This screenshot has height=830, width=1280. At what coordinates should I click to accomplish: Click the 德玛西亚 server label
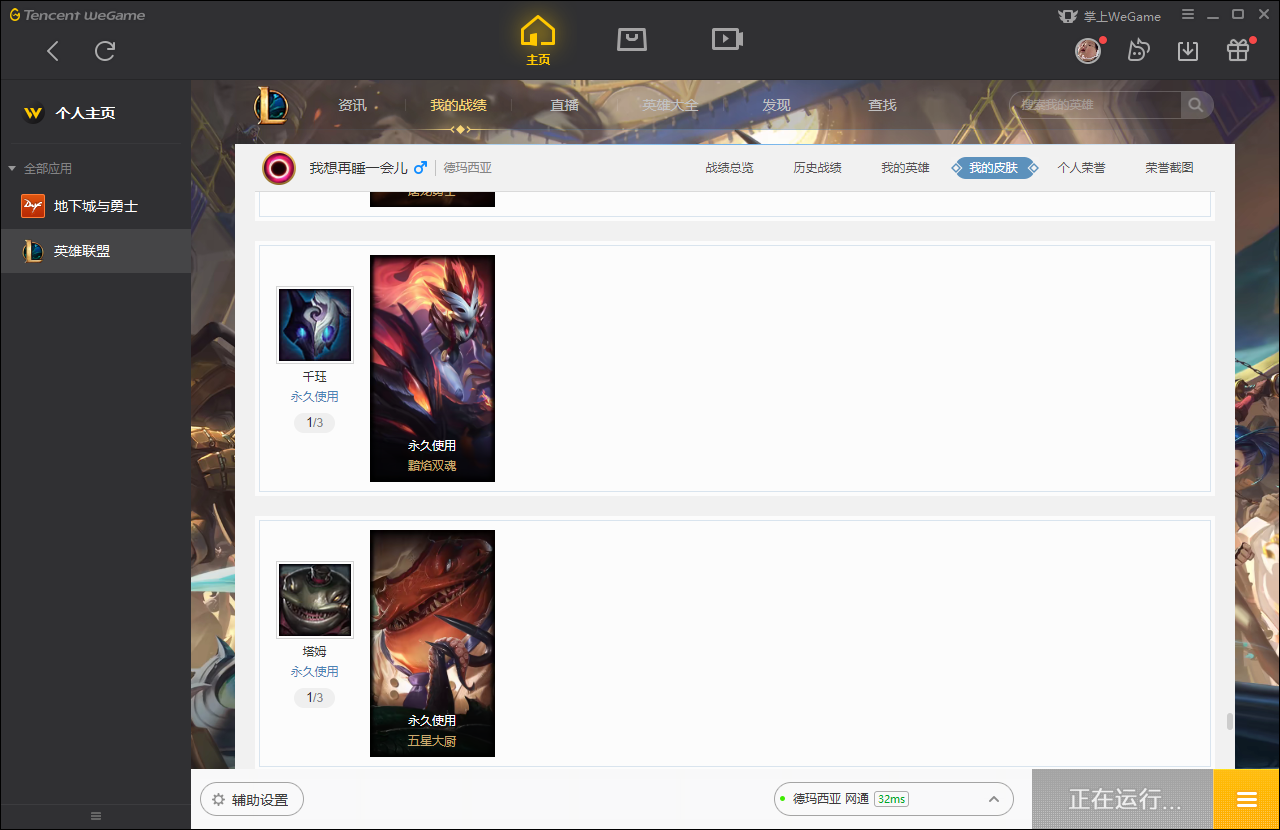click(x=468, y=168)
